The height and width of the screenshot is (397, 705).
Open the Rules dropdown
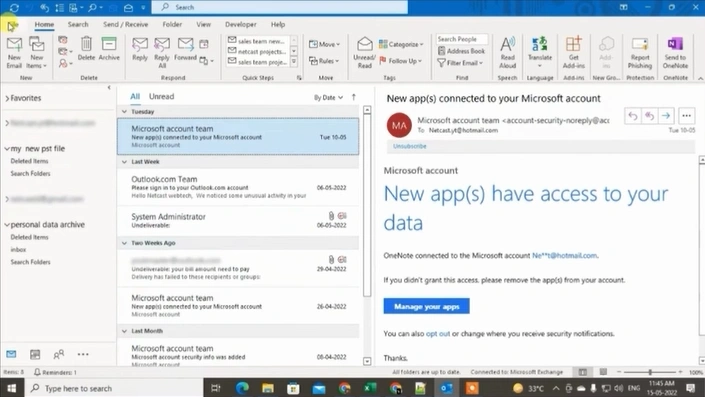324,61
